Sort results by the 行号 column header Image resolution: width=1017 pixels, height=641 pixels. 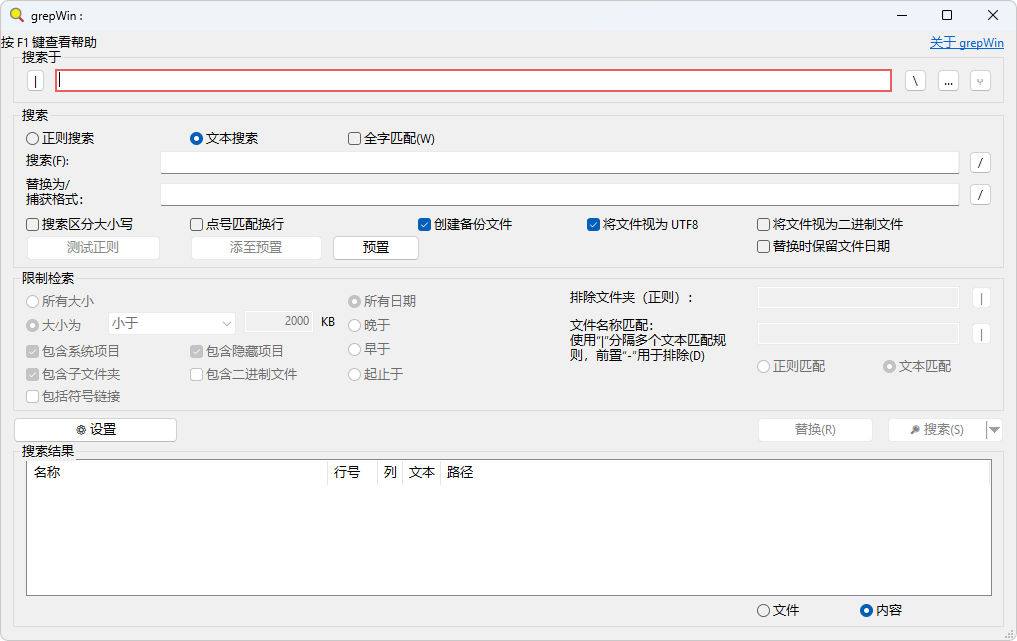[x=353, y=472]
